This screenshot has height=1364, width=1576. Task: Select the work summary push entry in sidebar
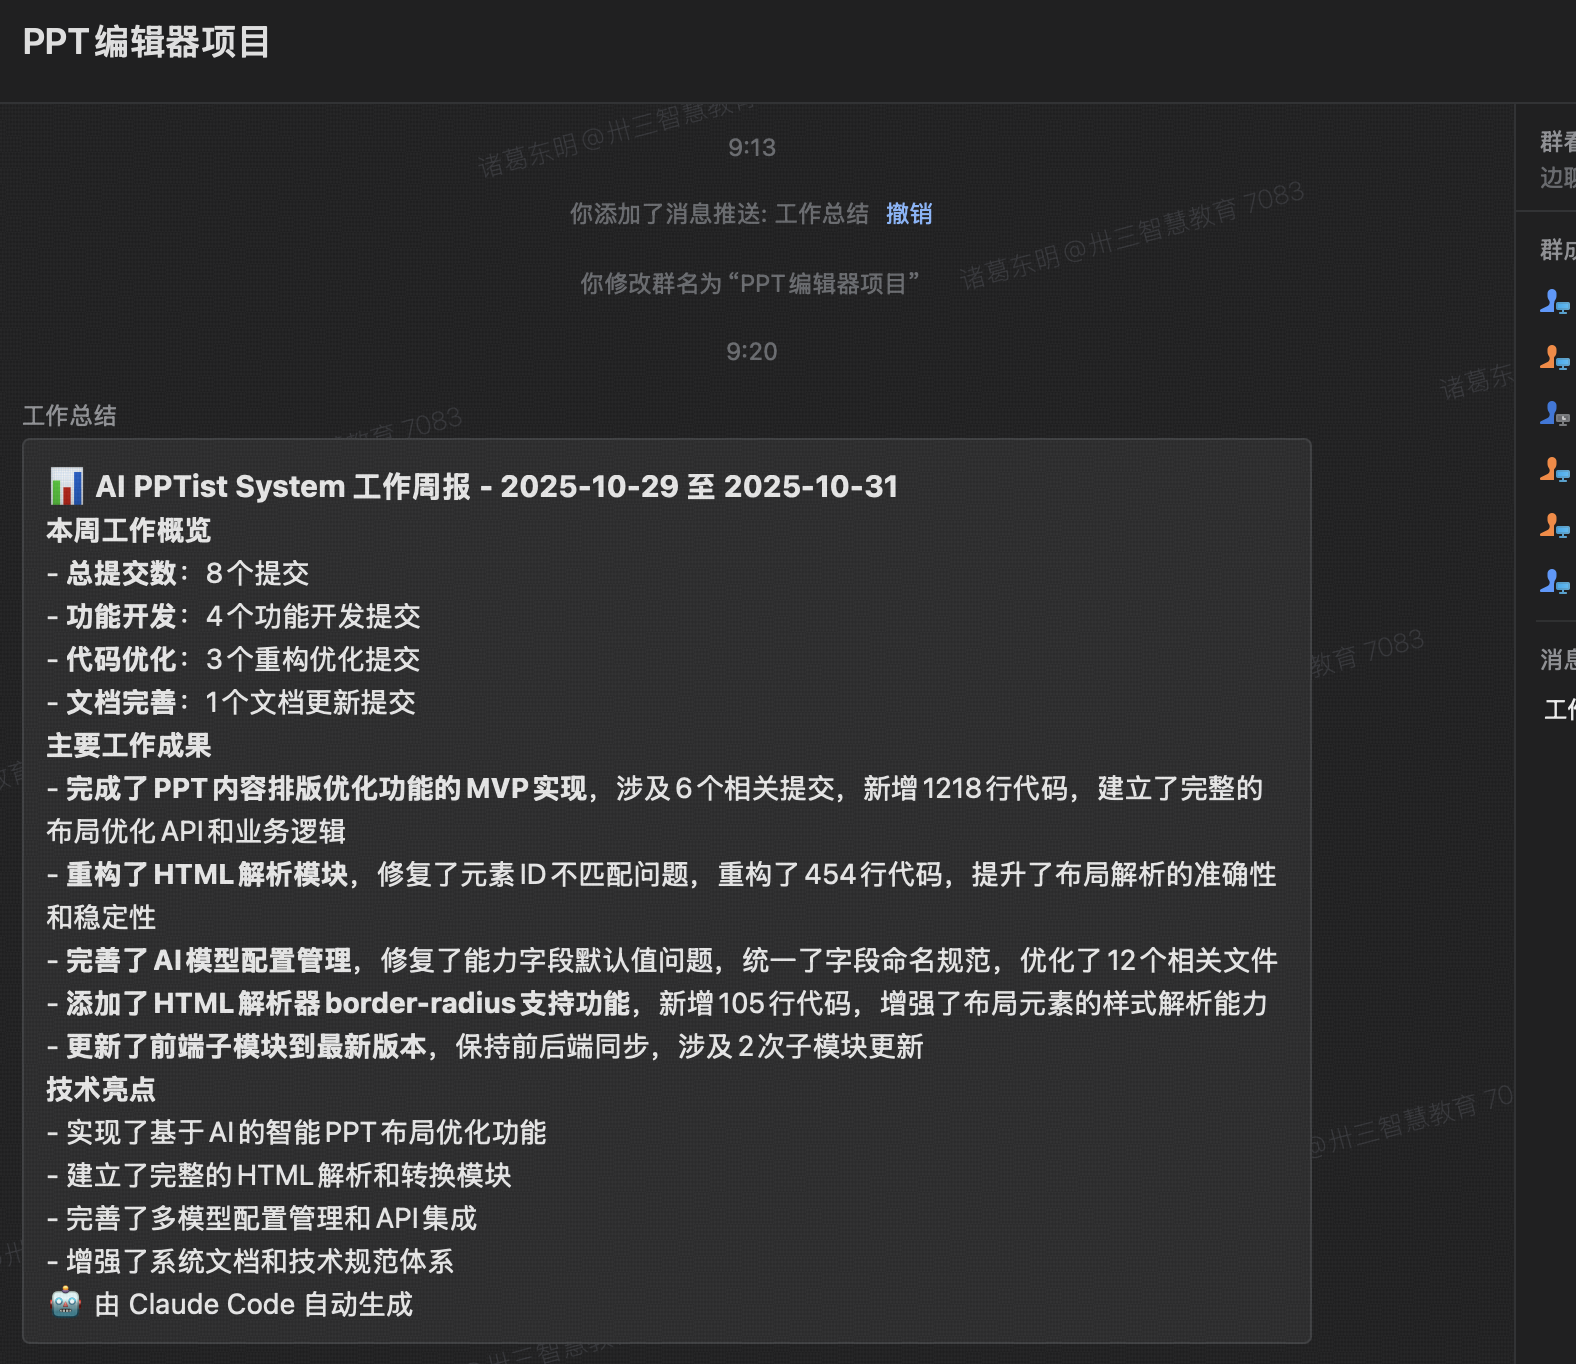[1559, 710]
